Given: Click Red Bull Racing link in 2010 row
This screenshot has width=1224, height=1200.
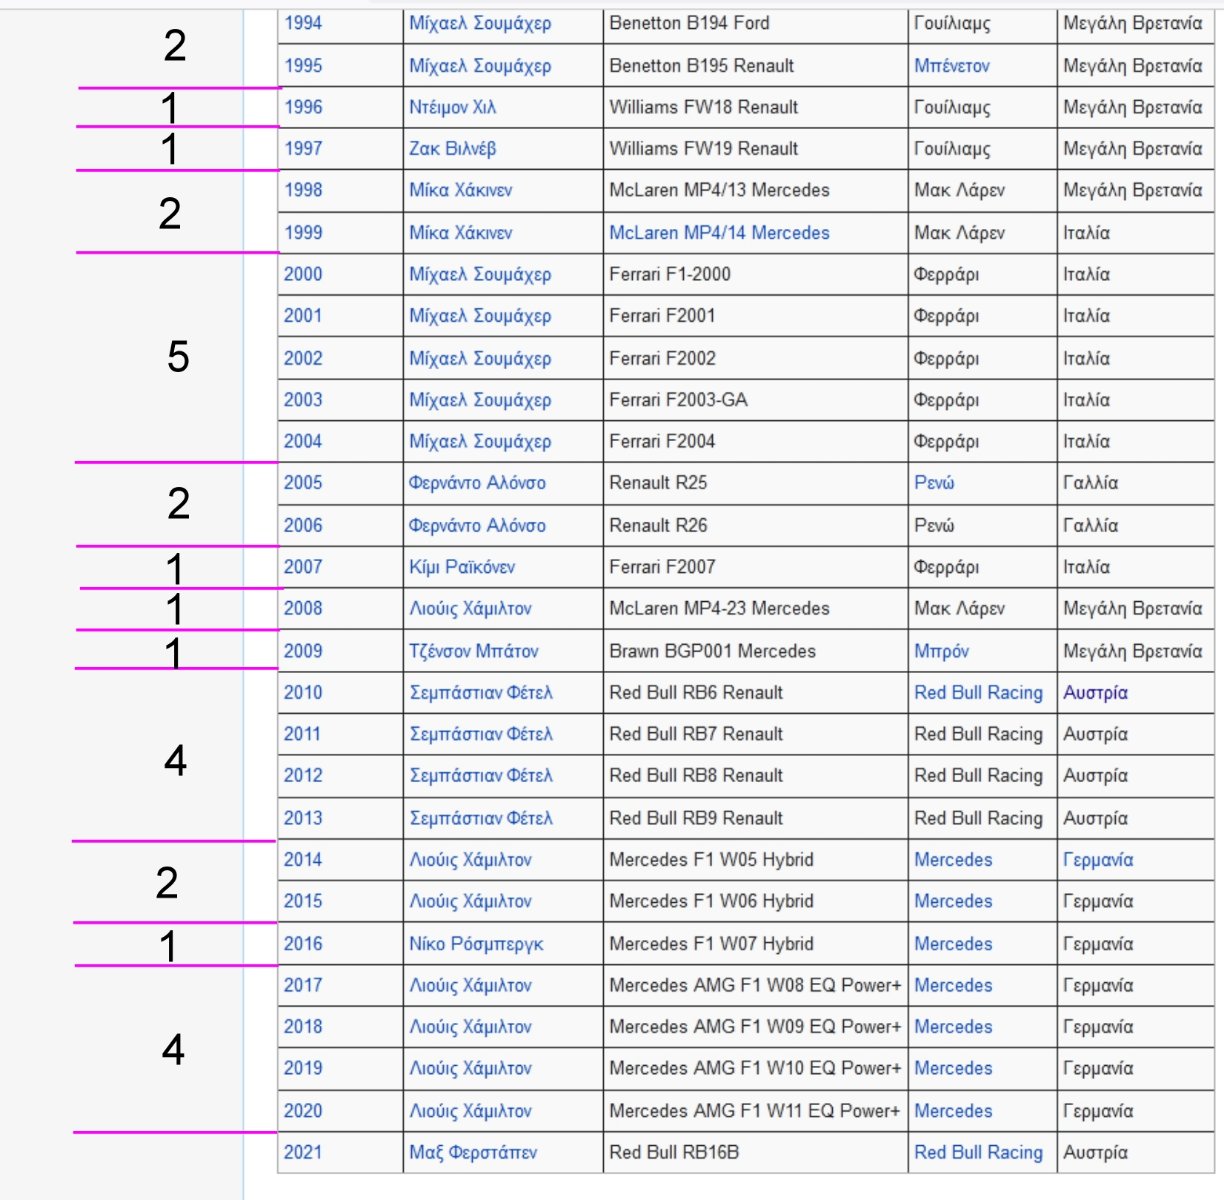Looking at the screenshot, I should (x=978, y=693).
